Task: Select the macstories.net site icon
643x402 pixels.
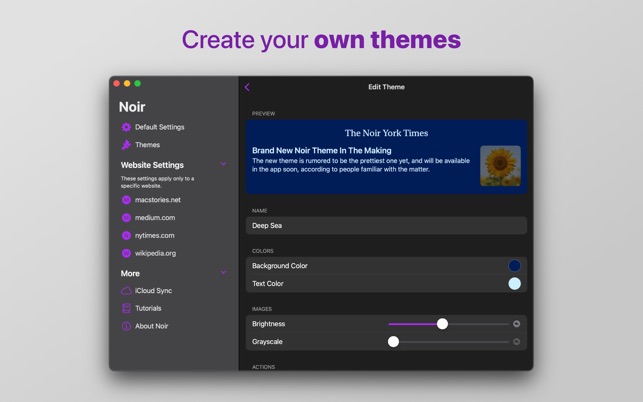Action: click(x=126, y=200)
